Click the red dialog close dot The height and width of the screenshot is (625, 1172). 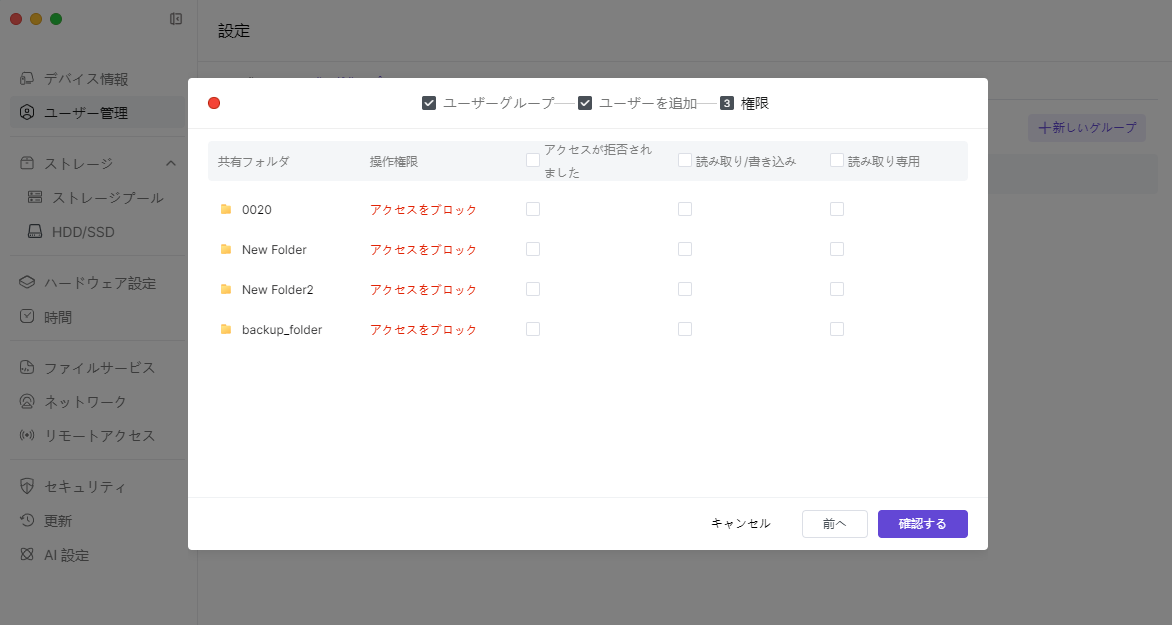pyautogui.click(x=214, y=103)
